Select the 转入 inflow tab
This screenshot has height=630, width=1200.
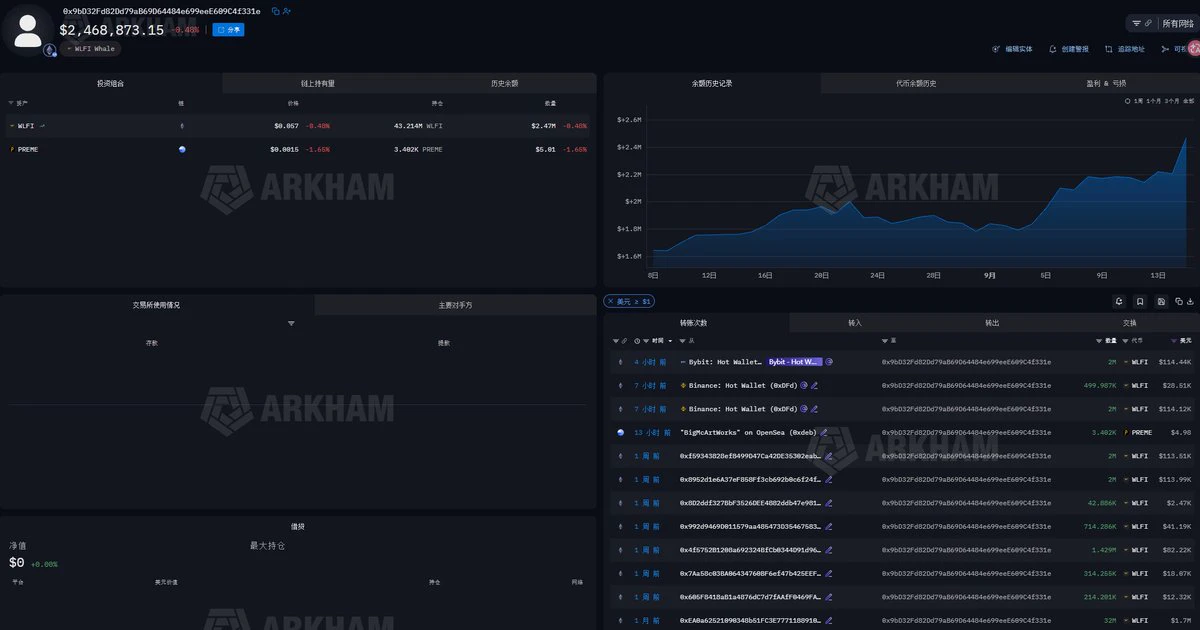pos(855,323)
